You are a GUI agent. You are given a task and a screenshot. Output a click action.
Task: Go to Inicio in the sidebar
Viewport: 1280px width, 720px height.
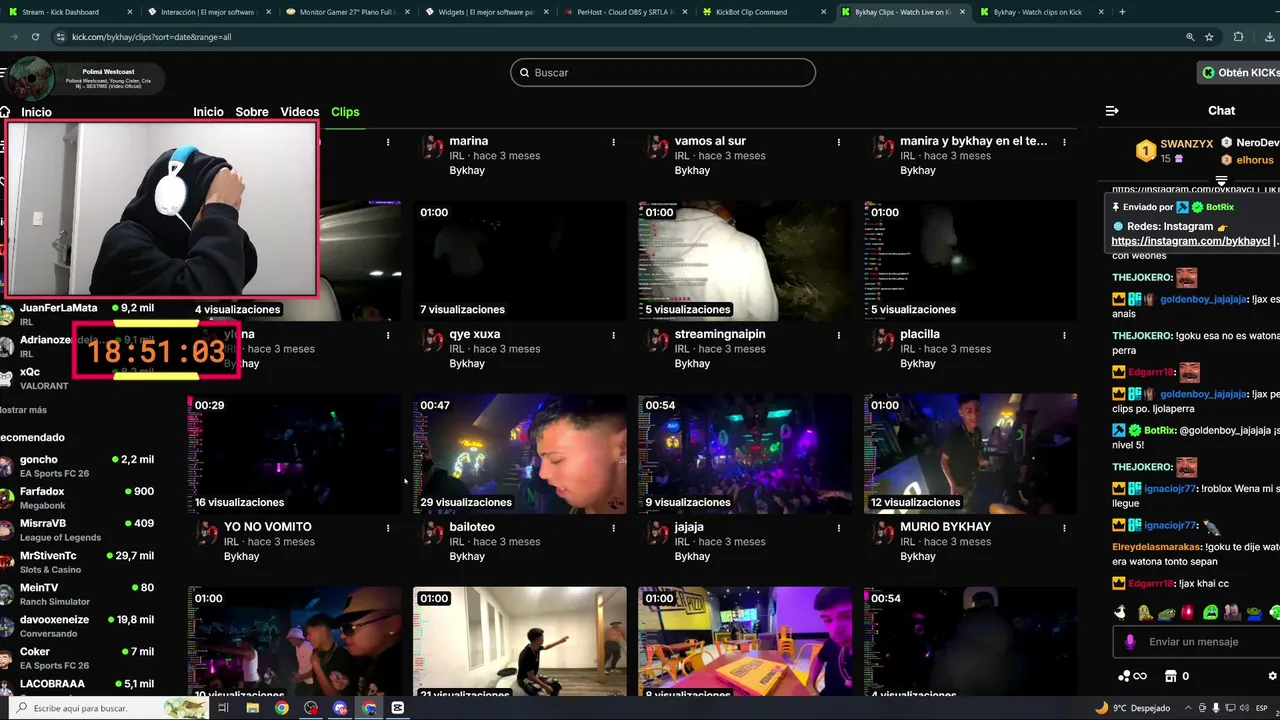(x=36, y=112)
